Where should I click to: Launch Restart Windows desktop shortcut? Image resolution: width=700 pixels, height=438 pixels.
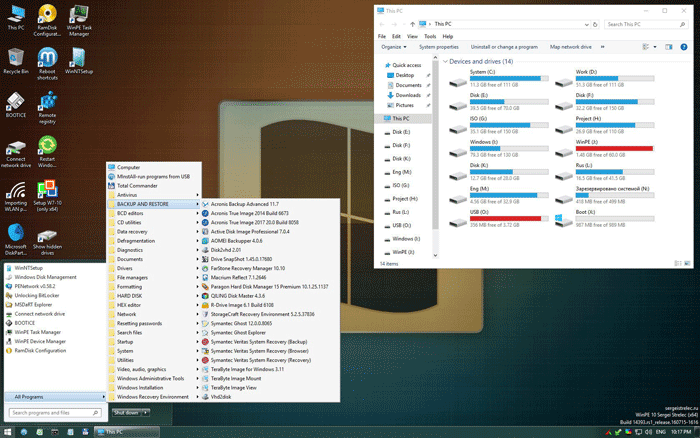click(x=47, y=146)
